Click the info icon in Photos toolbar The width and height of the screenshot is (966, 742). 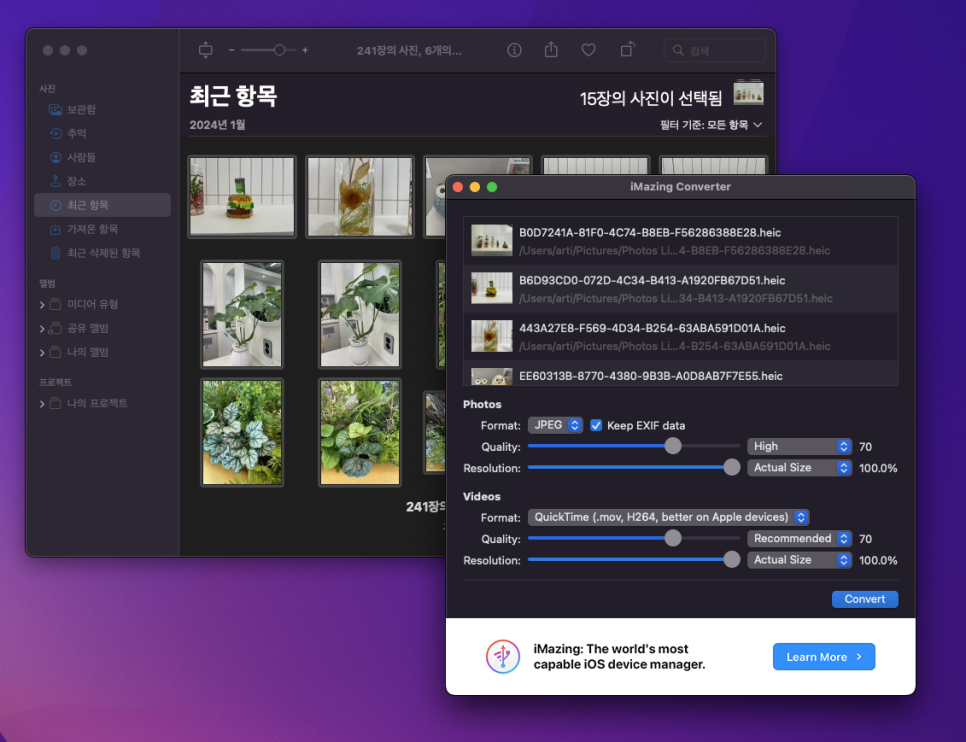[514, 51]
